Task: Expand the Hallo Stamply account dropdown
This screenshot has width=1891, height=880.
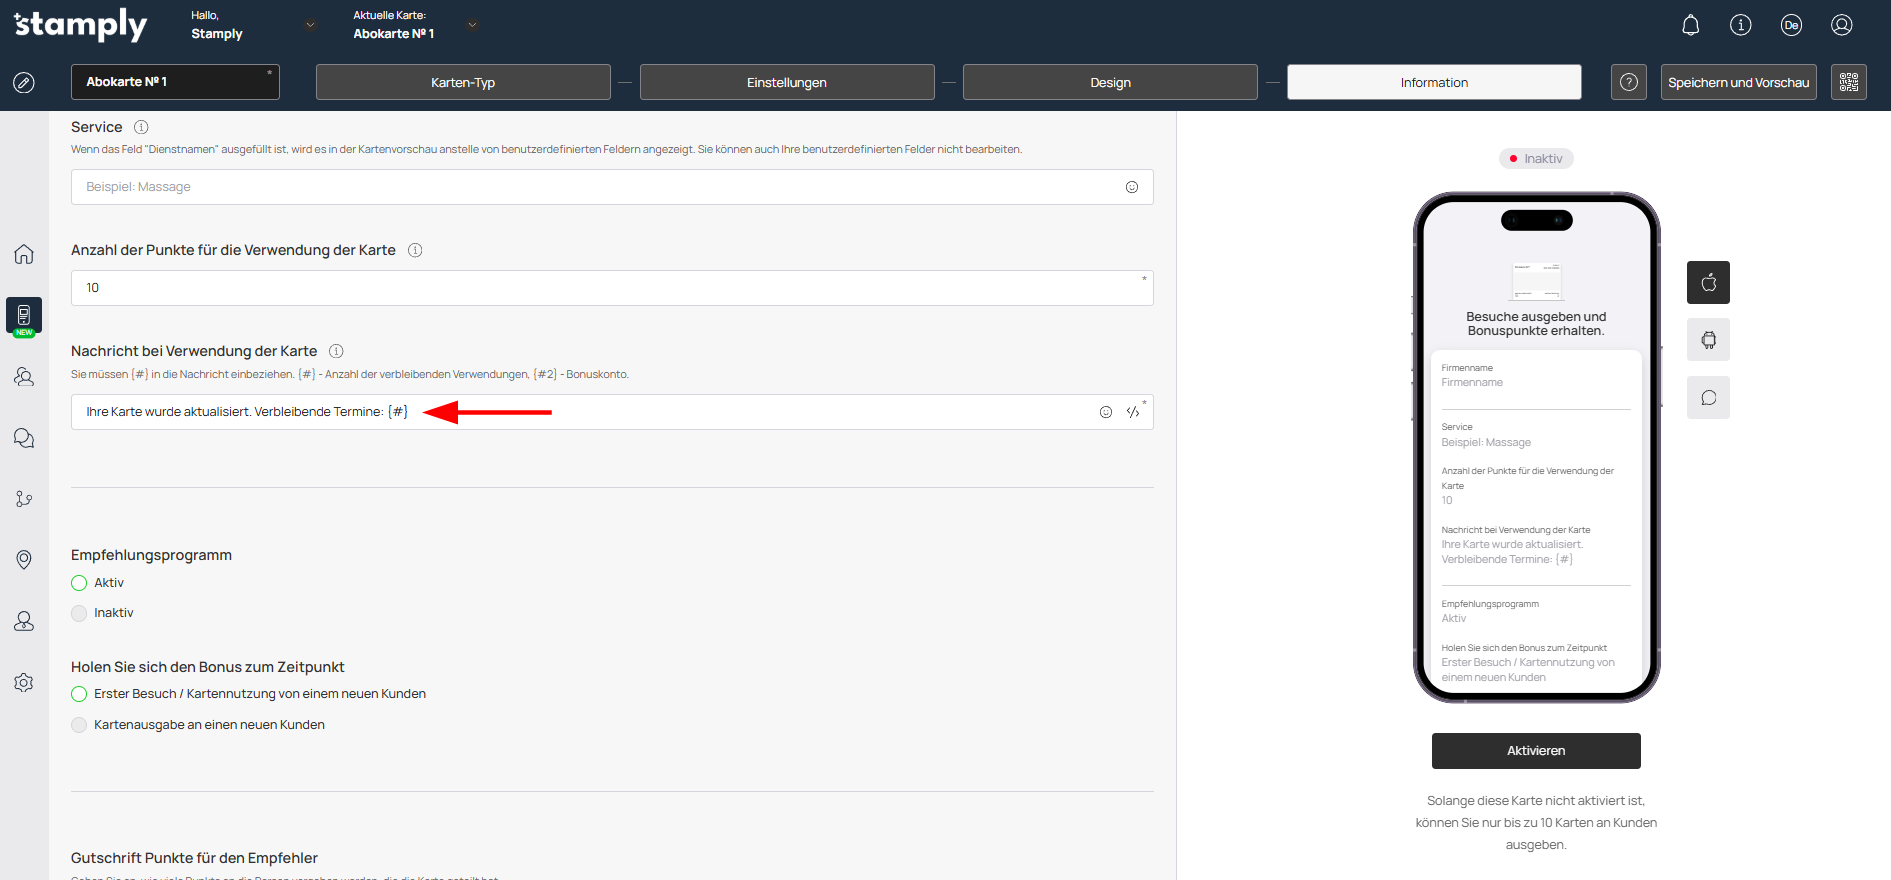Action: click(310, 25)
